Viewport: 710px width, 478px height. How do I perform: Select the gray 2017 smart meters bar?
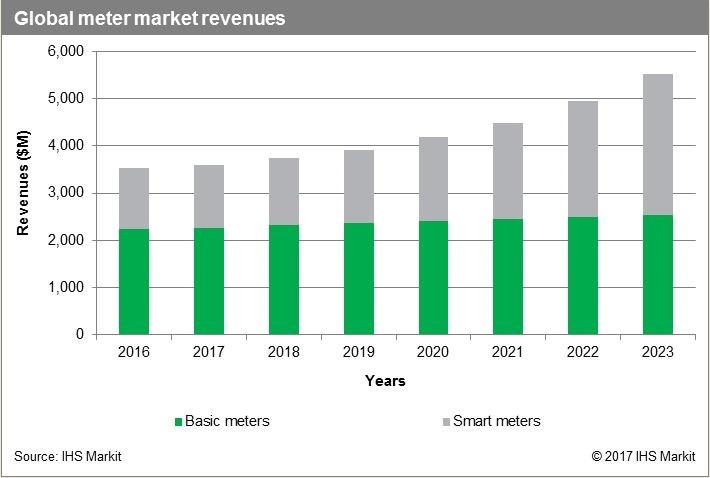(209, 196)
